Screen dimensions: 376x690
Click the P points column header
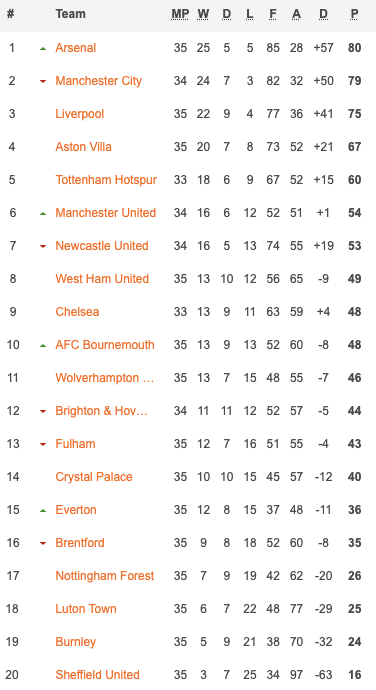click(x=354, y=14)
